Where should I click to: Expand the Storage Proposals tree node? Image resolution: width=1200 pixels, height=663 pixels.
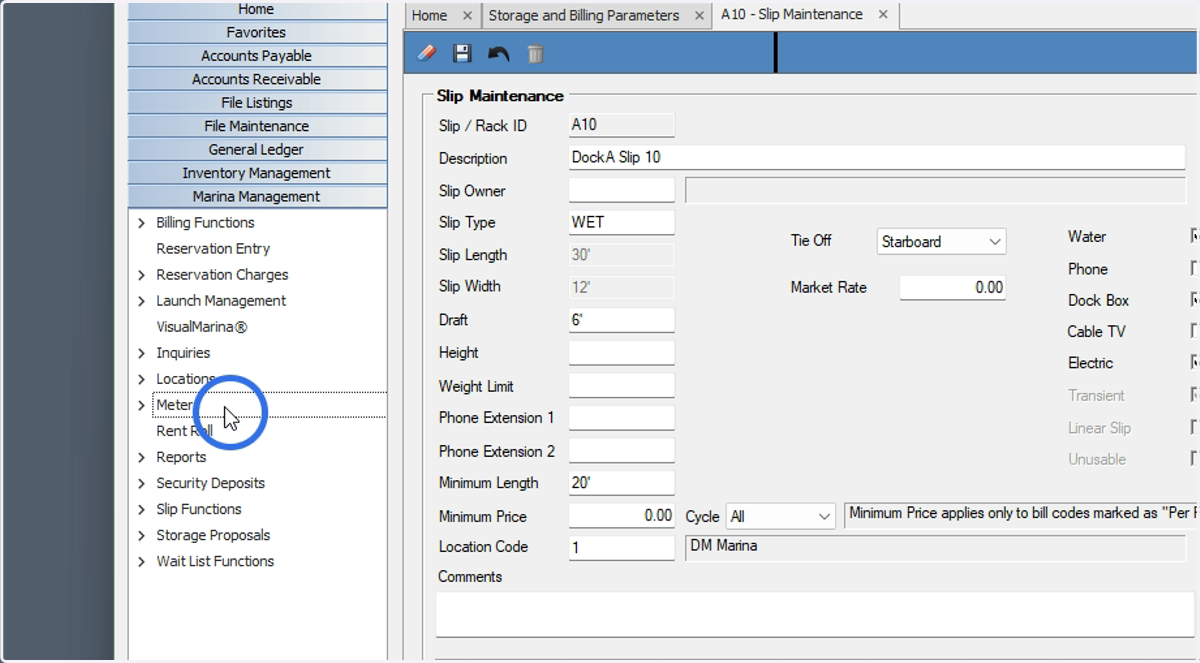141,535
